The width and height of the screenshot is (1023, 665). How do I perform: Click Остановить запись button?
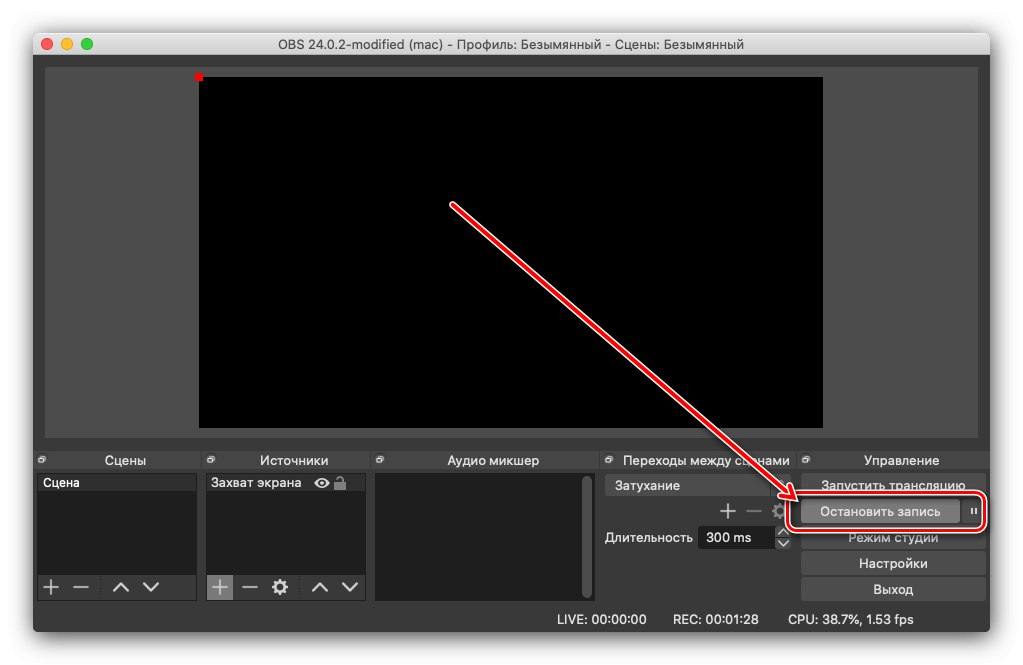point(880,512)
